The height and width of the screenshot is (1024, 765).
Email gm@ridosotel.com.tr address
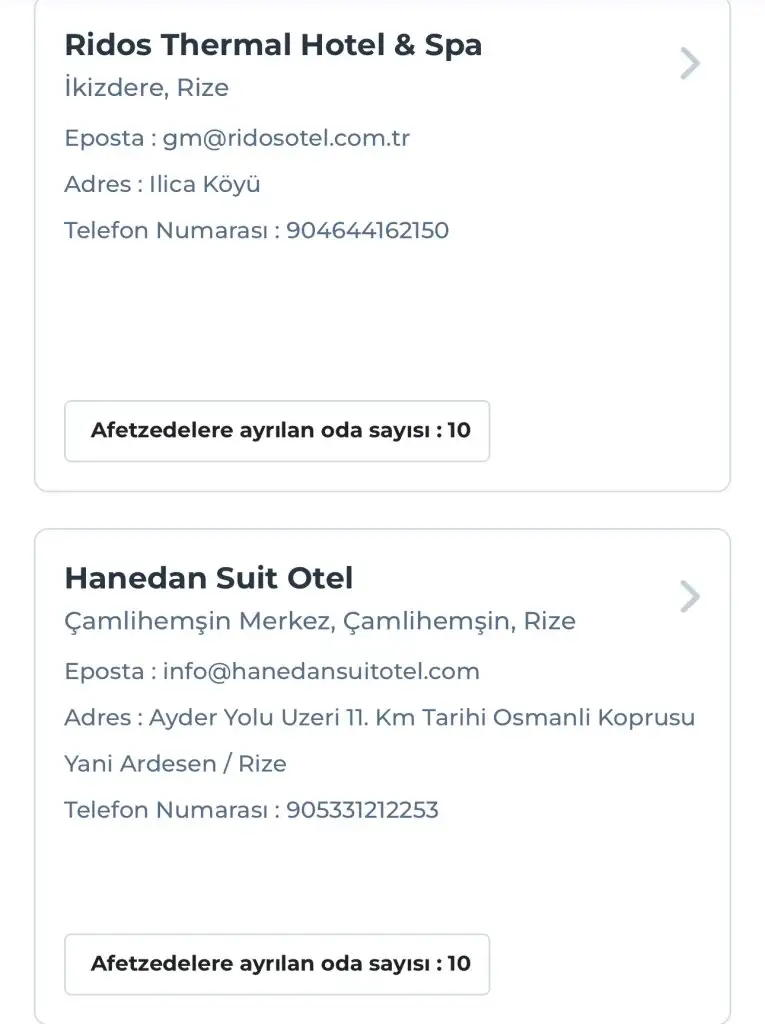coord(286,138)
